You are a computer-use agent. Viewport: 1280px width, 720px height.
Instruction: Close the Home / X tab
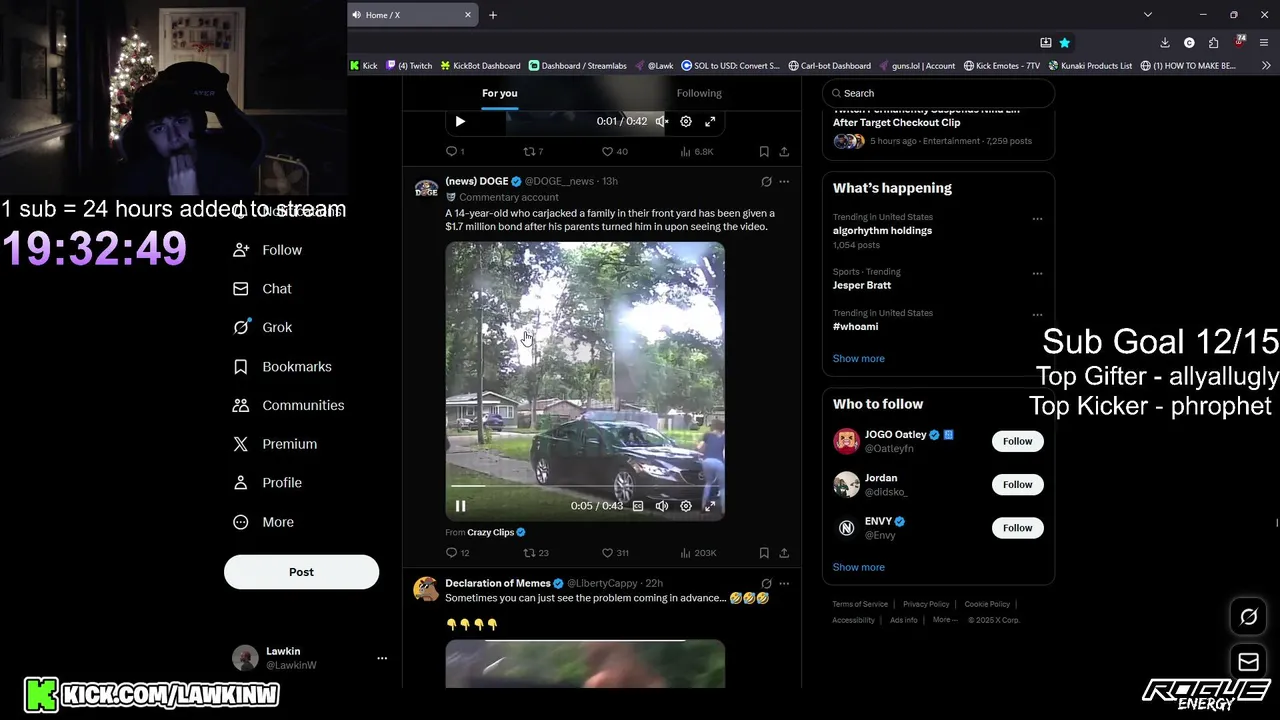point(468,15)
